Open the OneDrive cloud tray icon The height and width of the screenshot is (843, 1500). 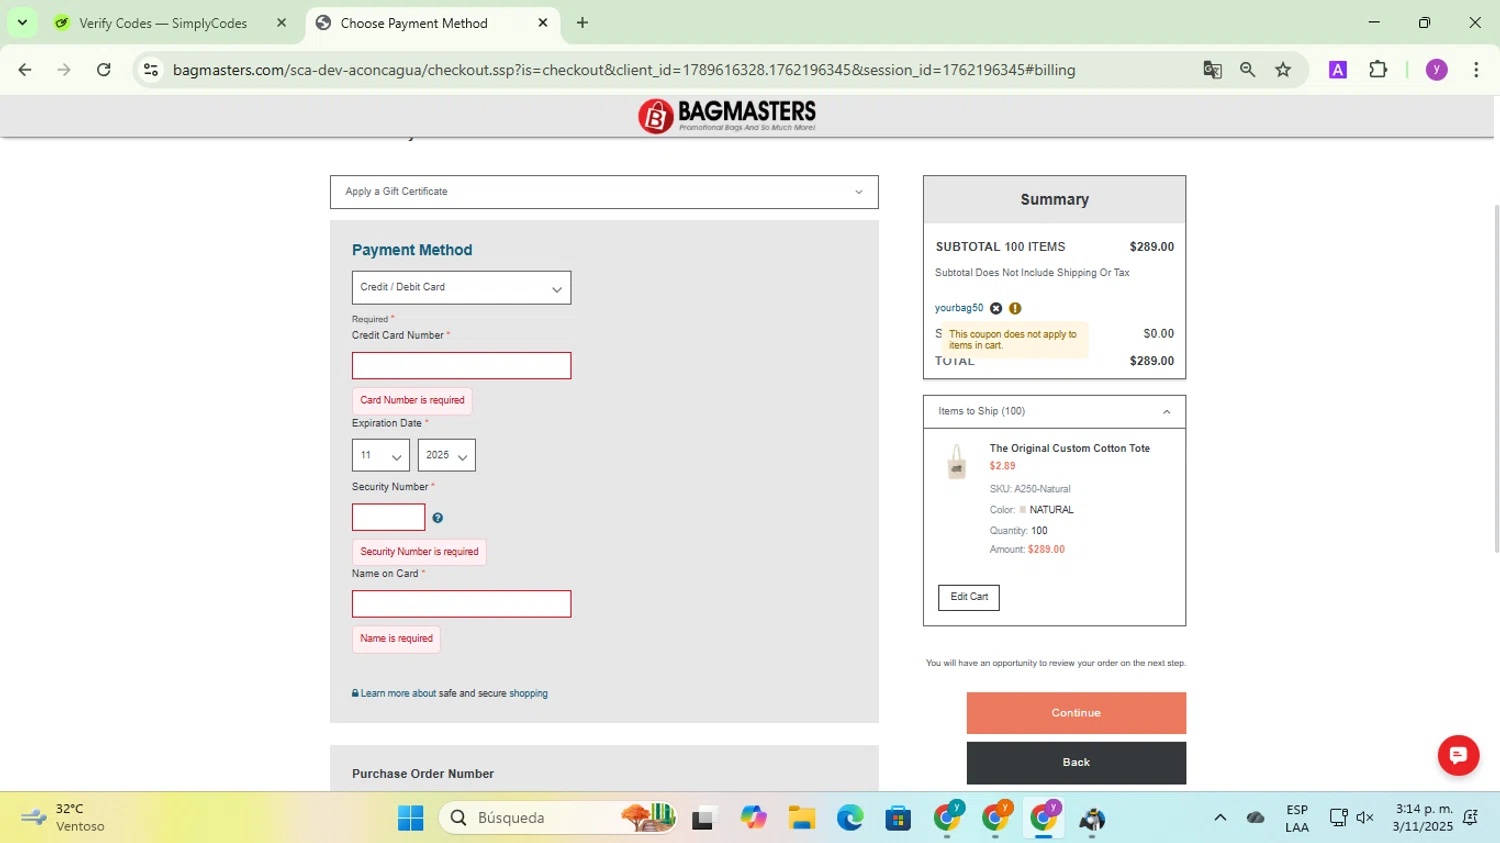(x=1256, y=818)
